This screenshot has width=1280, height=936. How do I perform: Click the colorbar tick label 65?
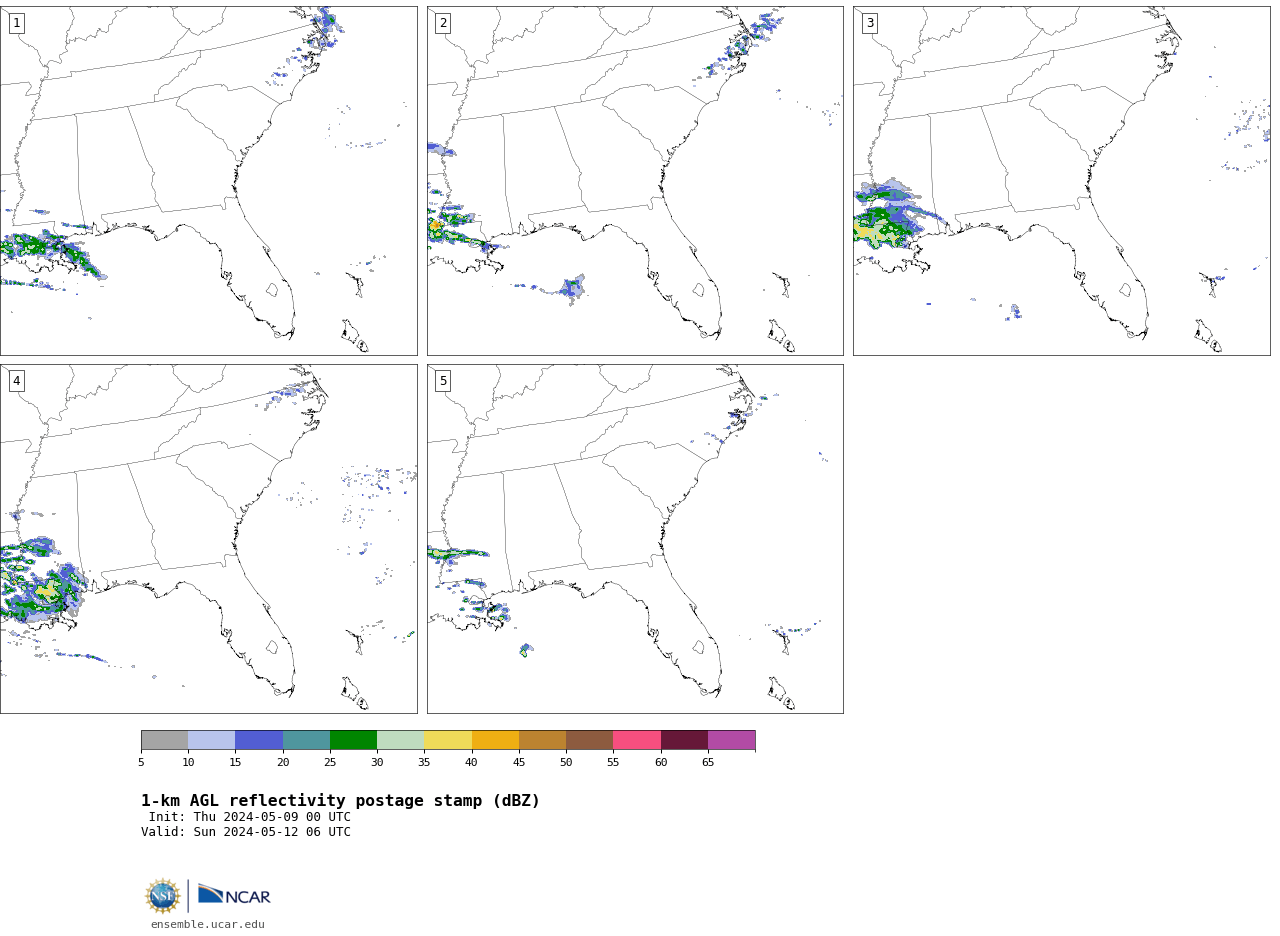click(x=708, y=762)
